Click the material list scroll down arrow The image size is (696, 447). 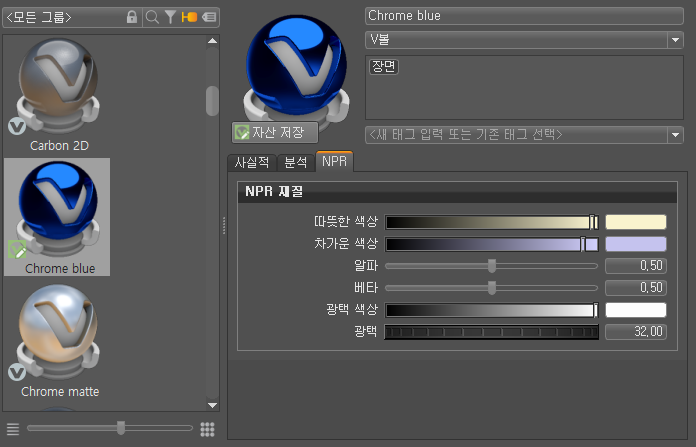[x=213, y=405]
